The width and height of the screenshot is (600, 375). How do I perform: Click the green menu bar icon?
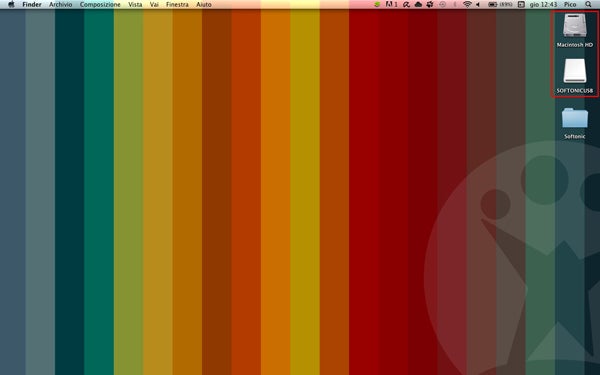coord(377,5)
